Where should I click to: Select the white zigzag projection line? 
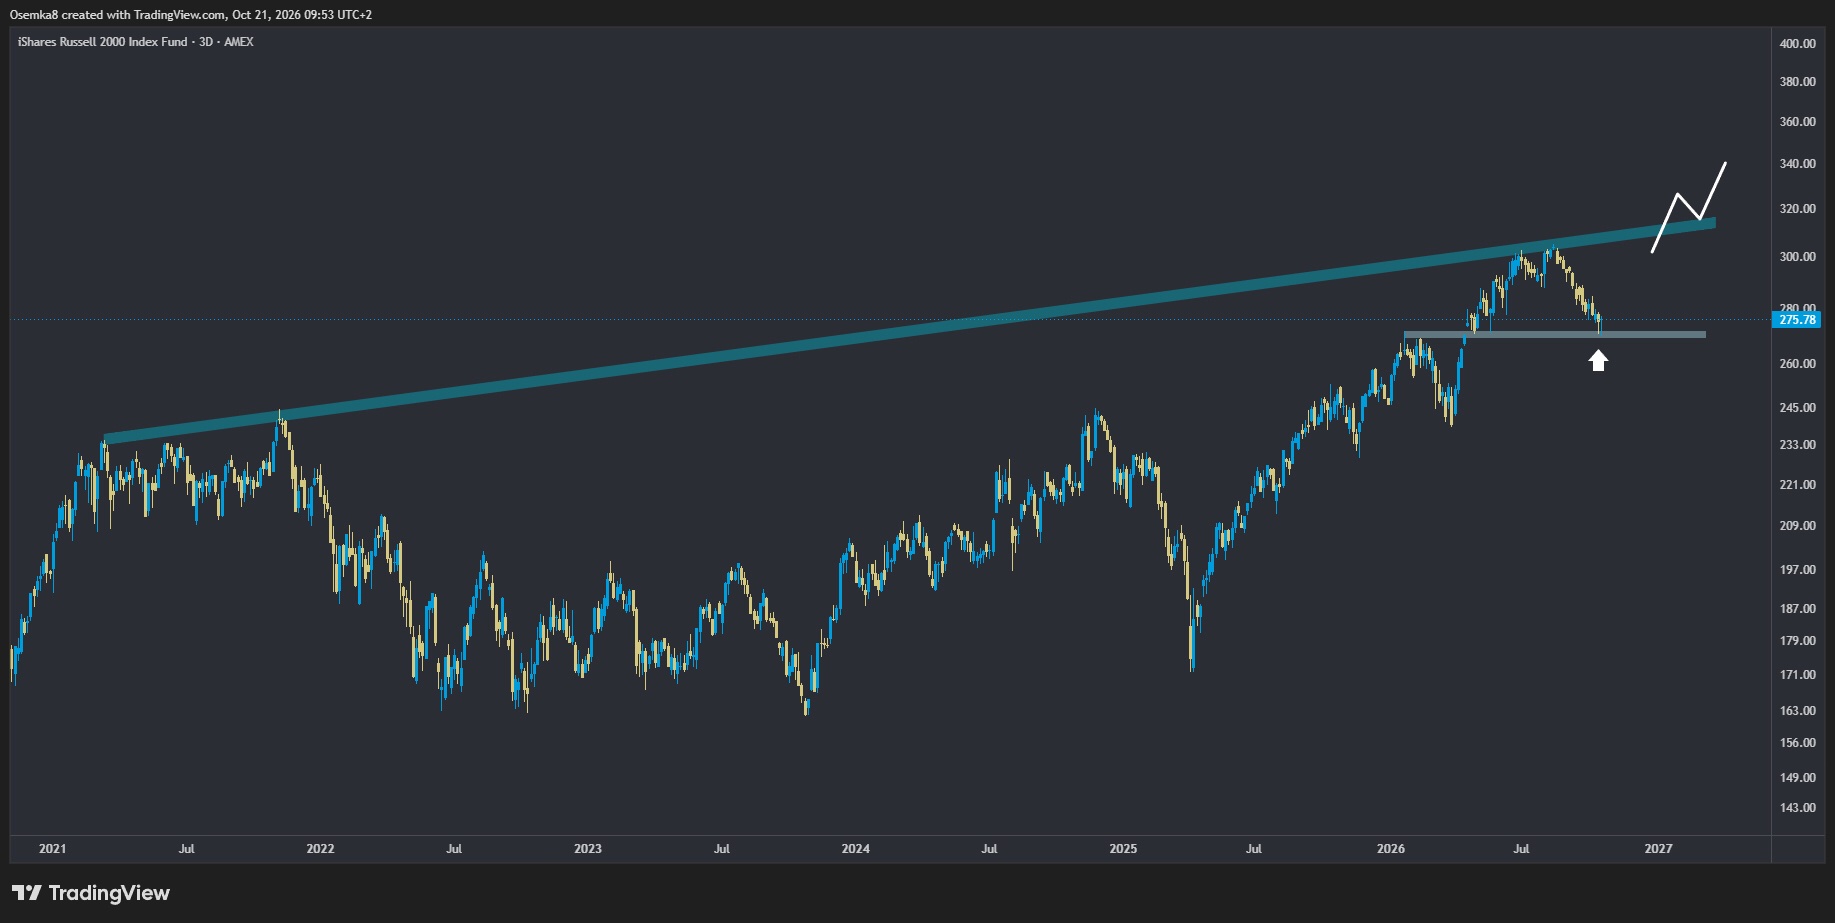1688,207
